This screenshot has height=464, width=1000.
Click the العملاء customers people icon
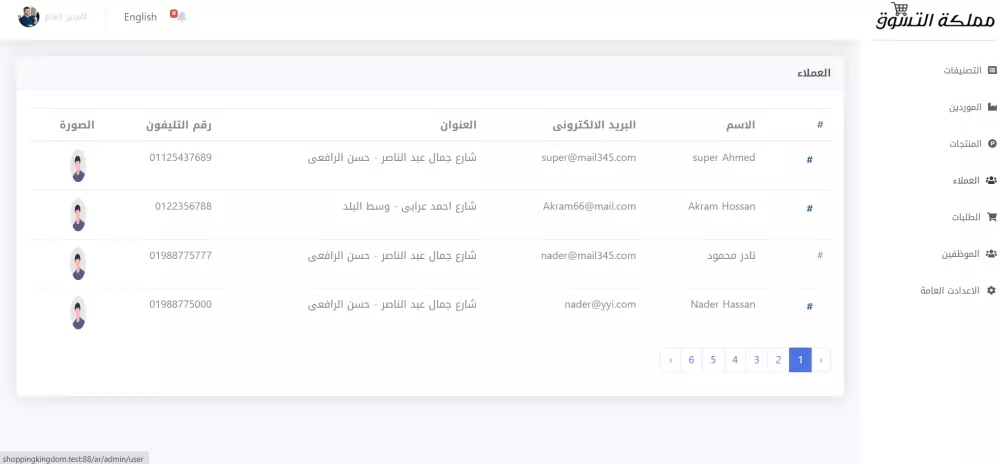(991, 180)
